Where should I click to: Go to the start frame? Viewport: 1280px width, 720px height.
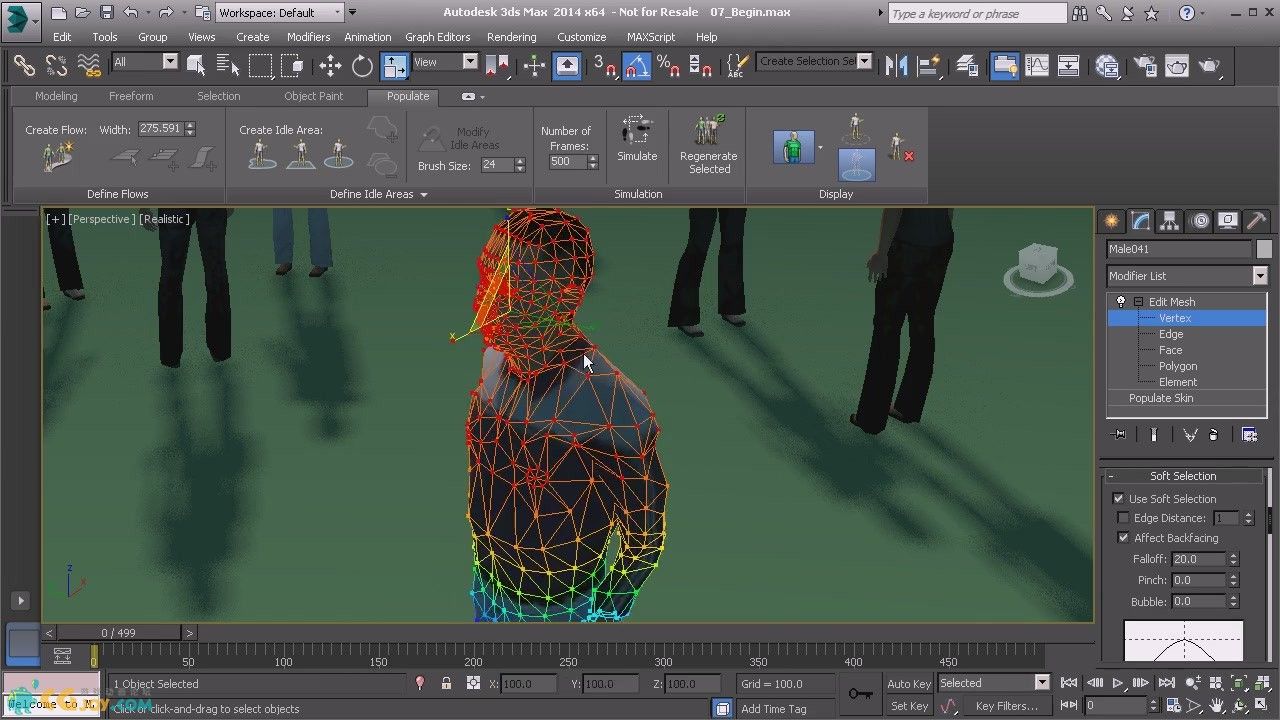click(x=1069, y=683)
